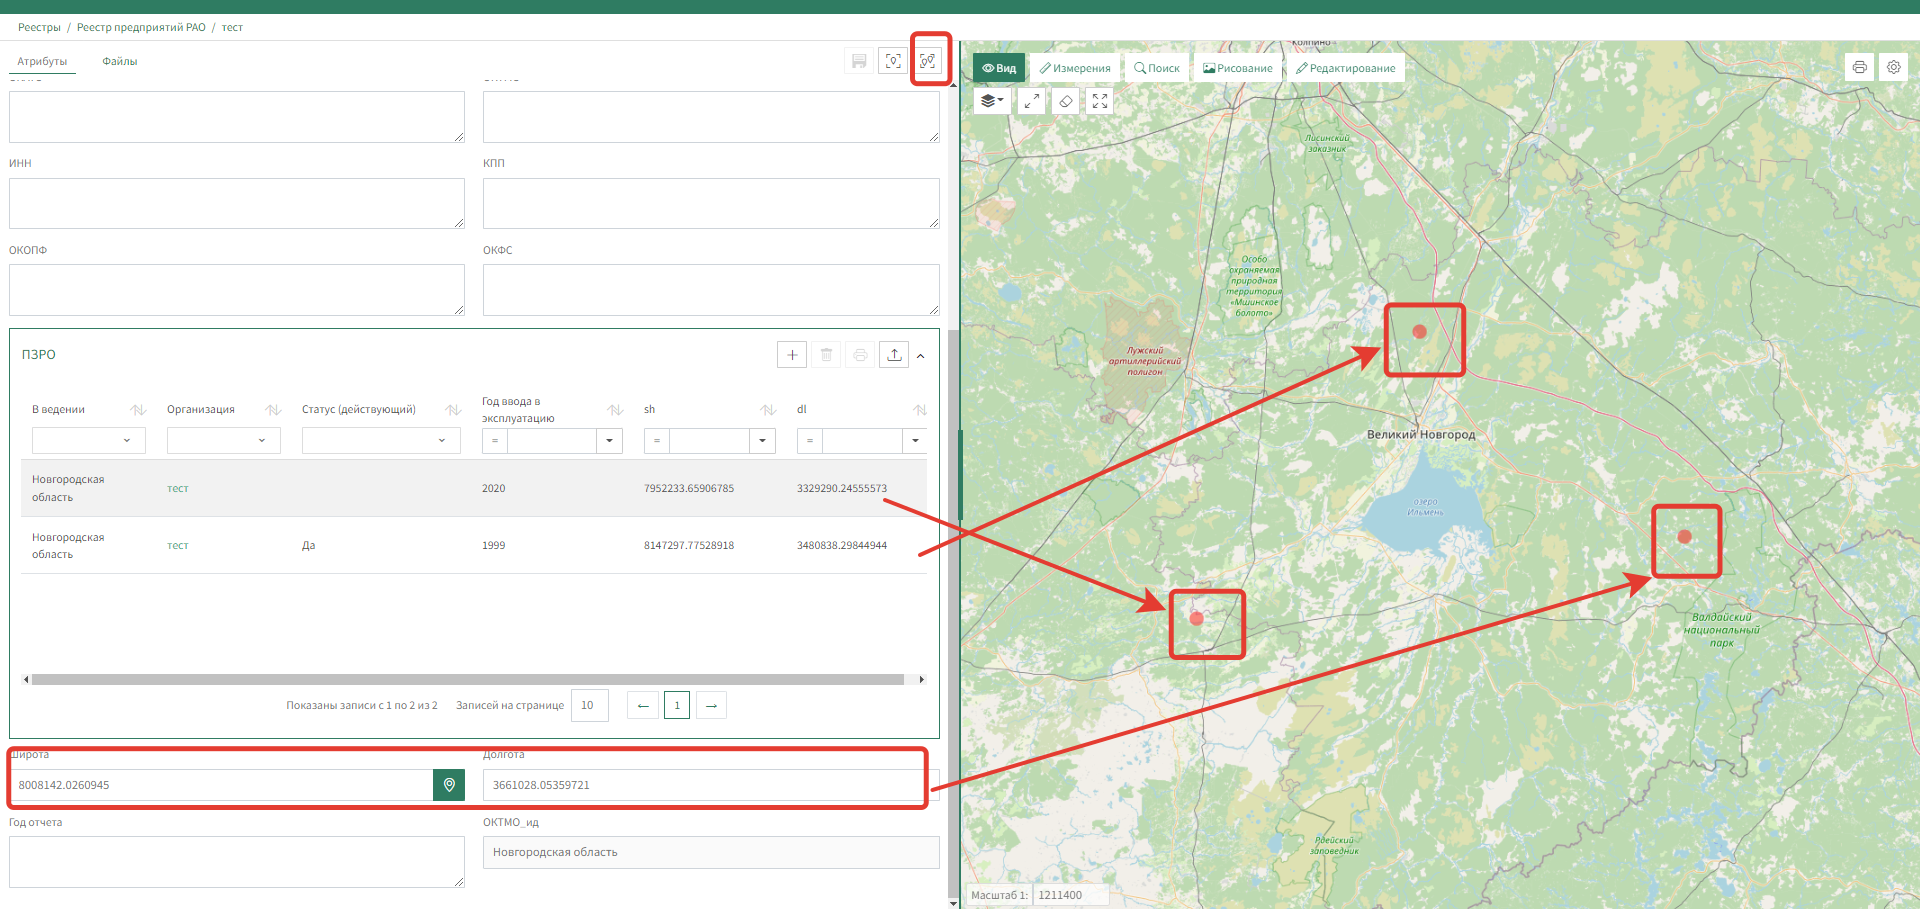The image size is (1920, 909).
Task: Toggle sorting on the В ведении column
Action: [138, 410]
